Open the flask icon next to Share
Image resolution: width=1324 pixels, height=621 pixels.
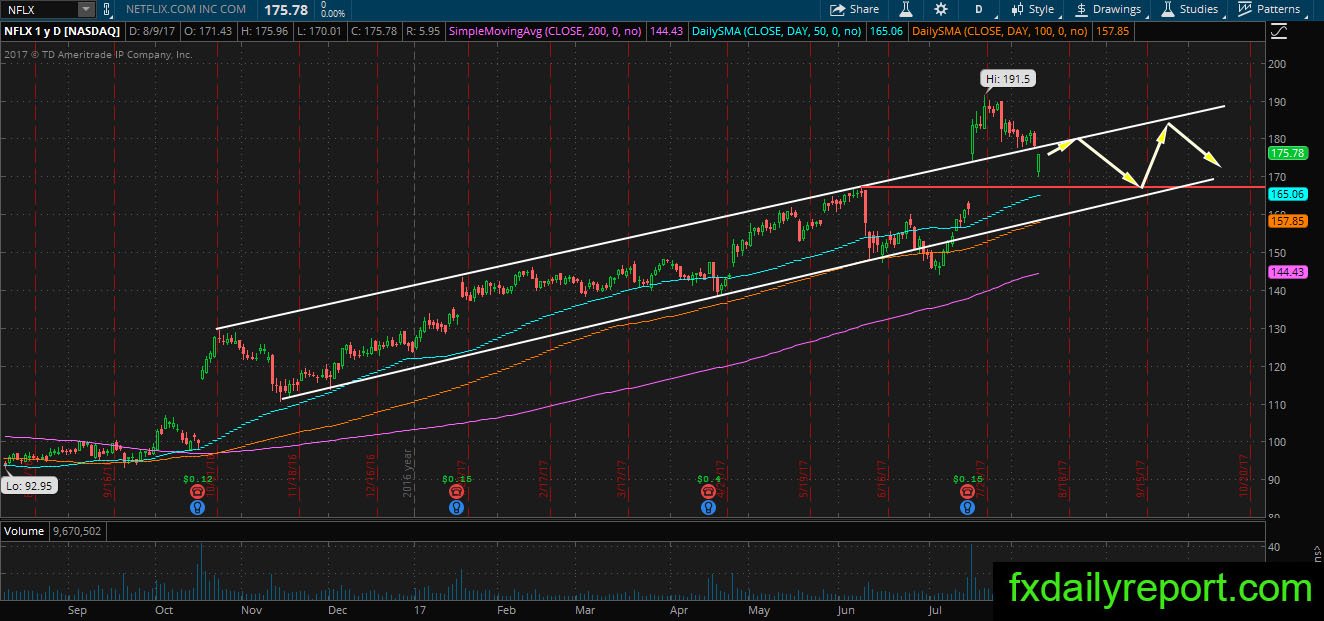click(906, 9)
